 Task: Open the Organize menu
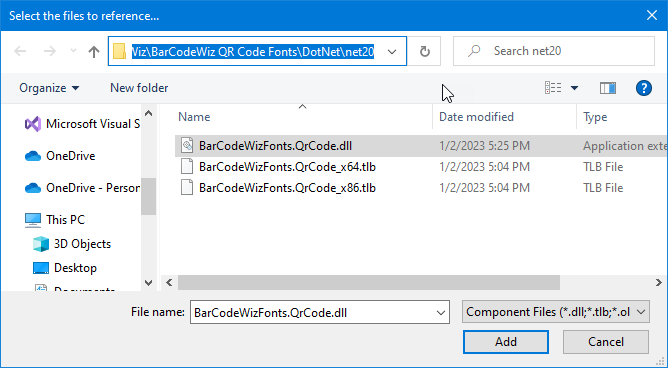click(x=49, y=88)
